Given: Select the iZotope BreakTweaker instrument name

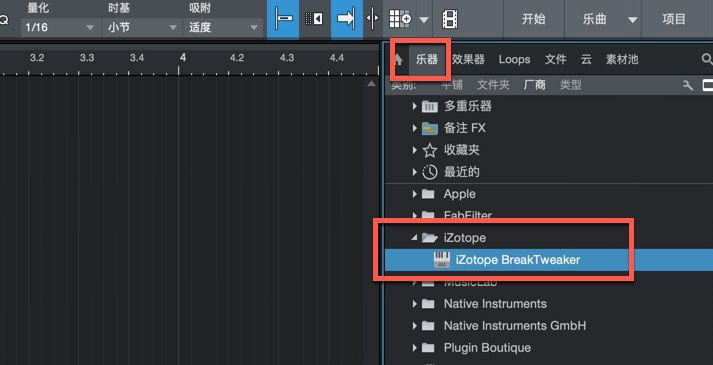Looking at the screenshot, I should pos(517,260).
